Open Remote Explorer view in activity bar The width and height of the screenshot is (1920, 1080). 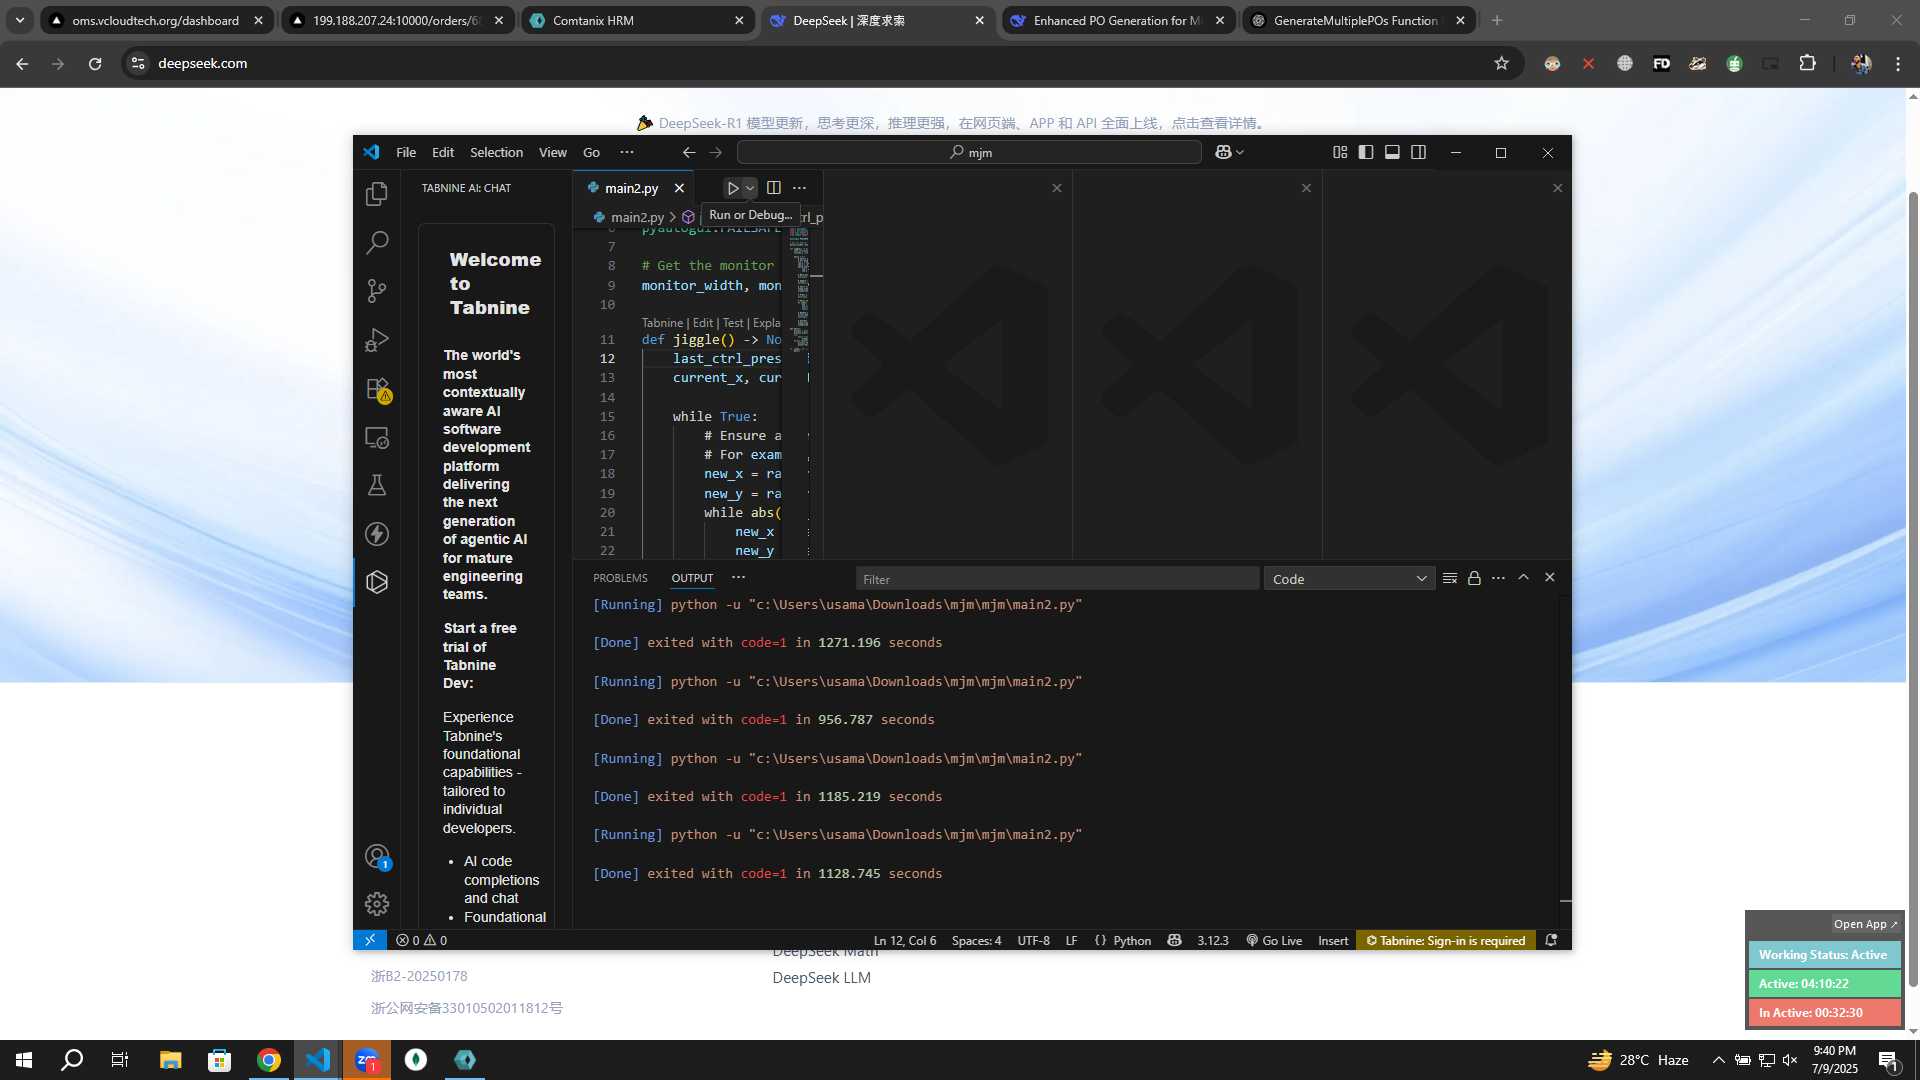coord(377,438)
